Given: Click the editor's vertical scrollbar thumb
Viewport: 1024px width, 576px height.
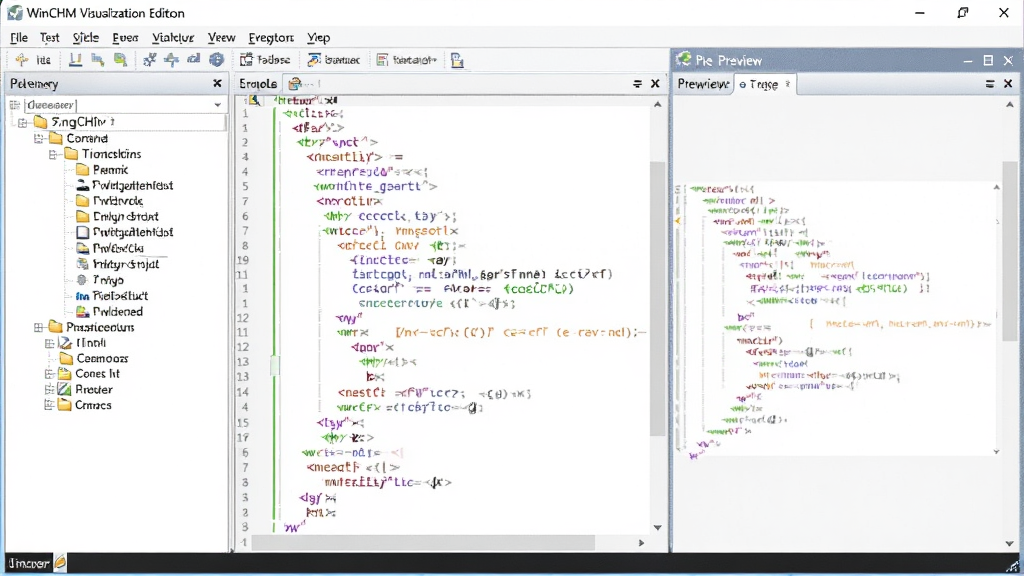Looking at the screenshot, I should (x=658, y=299).
